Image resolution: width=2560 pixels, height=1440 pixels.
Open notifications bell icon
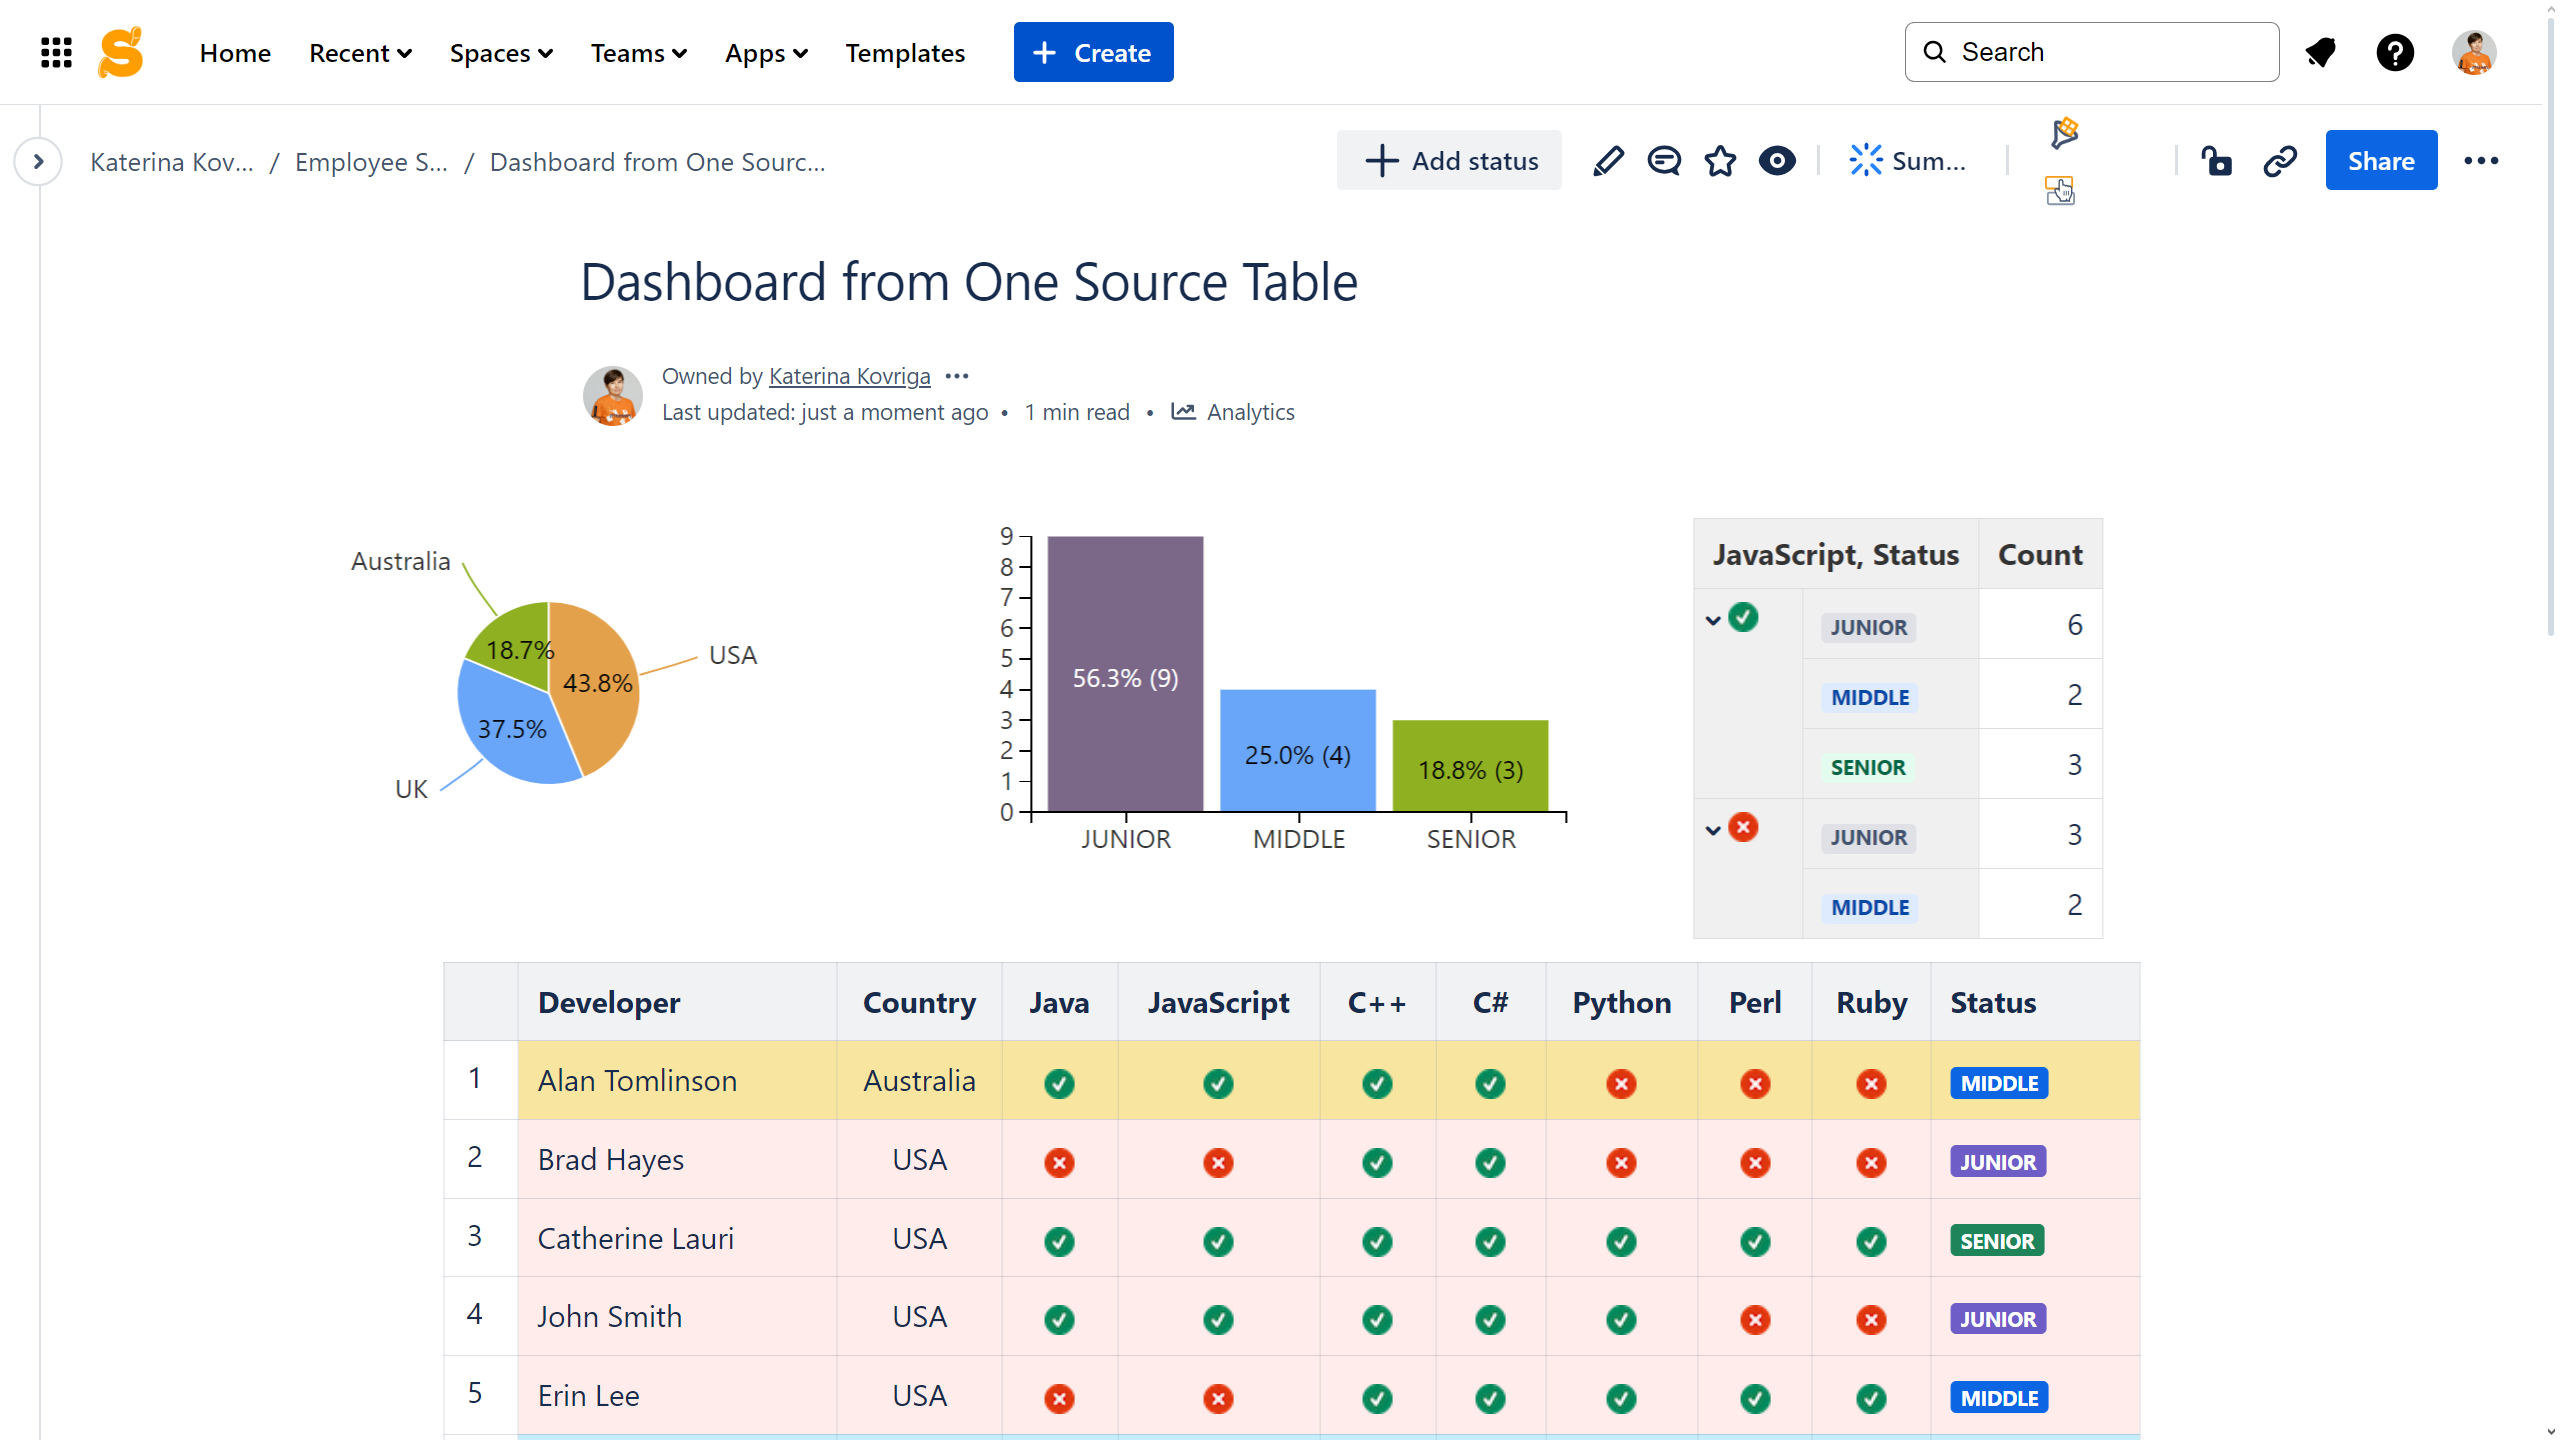2320,52
